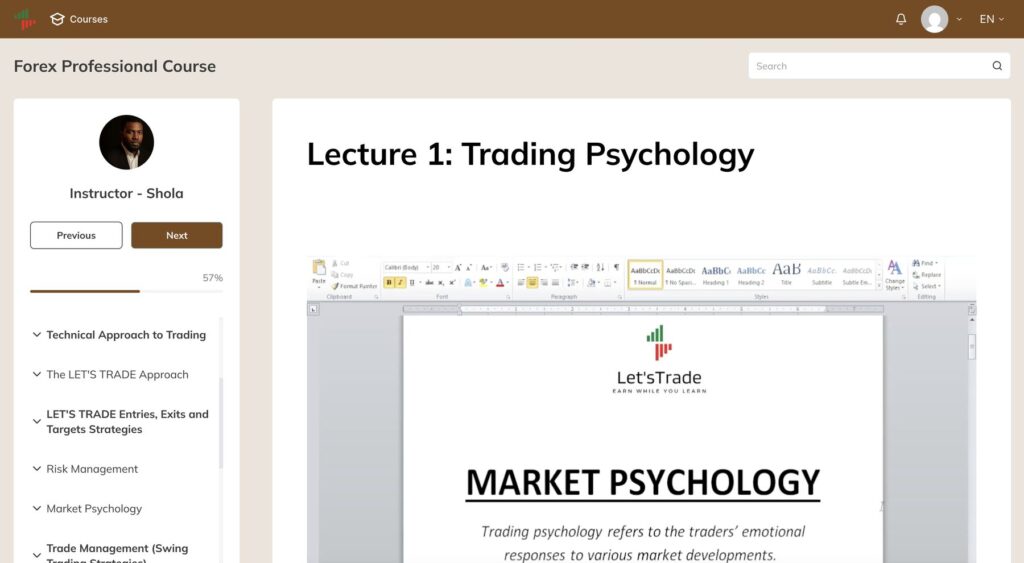This screenshot has width=1024, height=563.
Task: Click the sidebar module list scrollbar
Action: pos(221,423)
